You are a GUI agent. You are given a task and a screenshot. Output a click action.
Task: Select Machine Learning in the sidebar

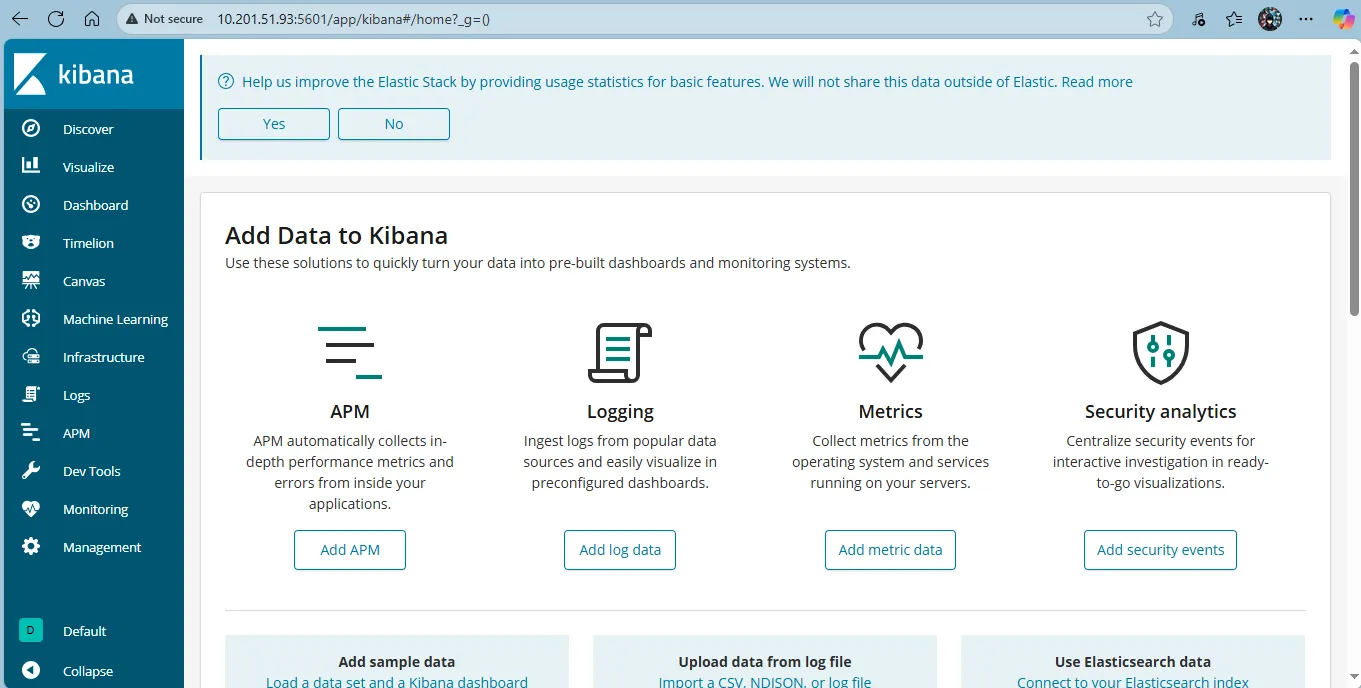point(115,319)
